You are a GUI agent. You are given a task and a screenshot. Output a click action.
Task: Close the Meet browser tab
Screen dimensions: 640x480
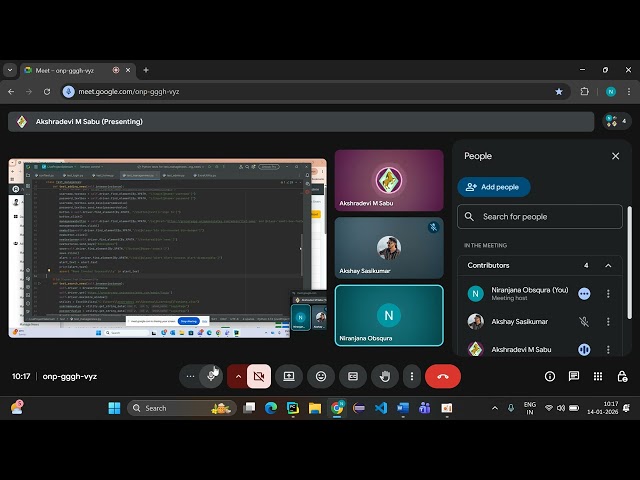(128, 70)
